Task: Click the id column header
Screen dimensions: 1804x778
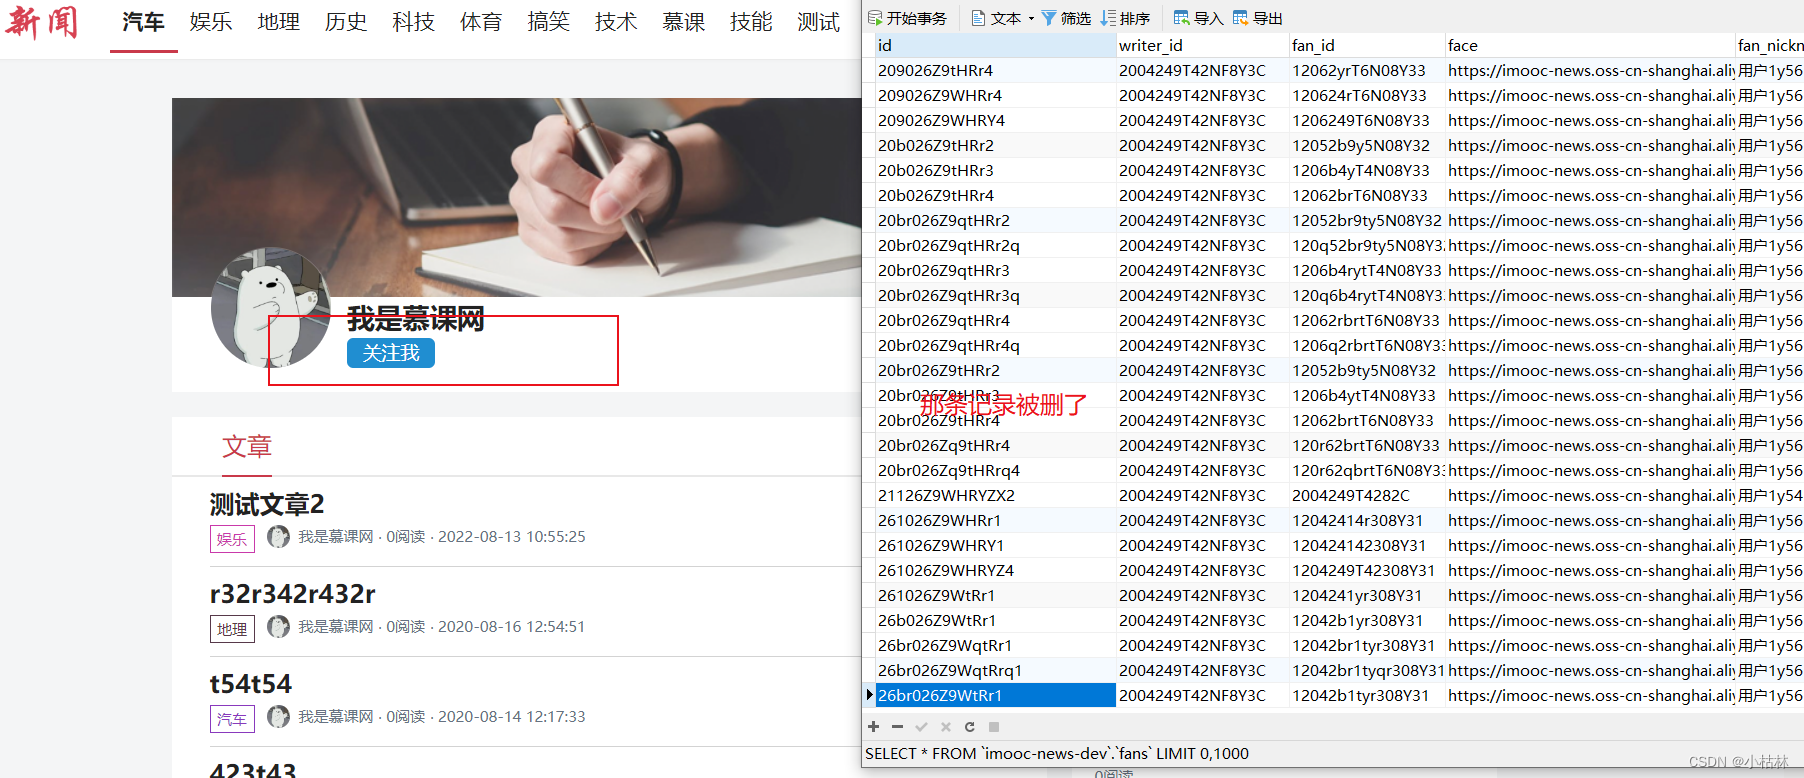Action: click(x=995, y=45)
